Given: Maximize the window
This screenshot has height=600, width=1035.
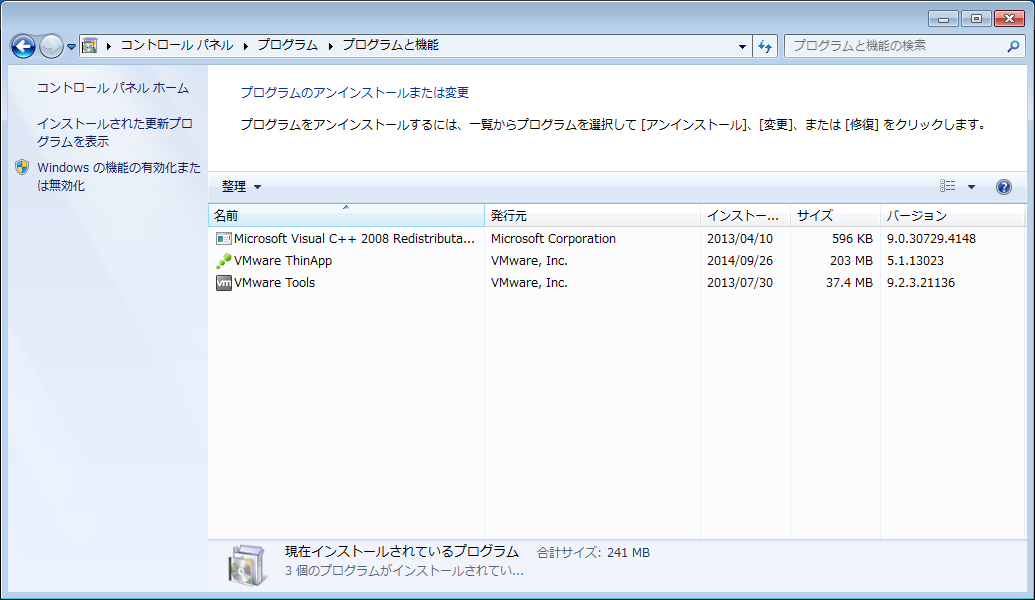Looking at the screenshot, I should (x=976, y=18).
